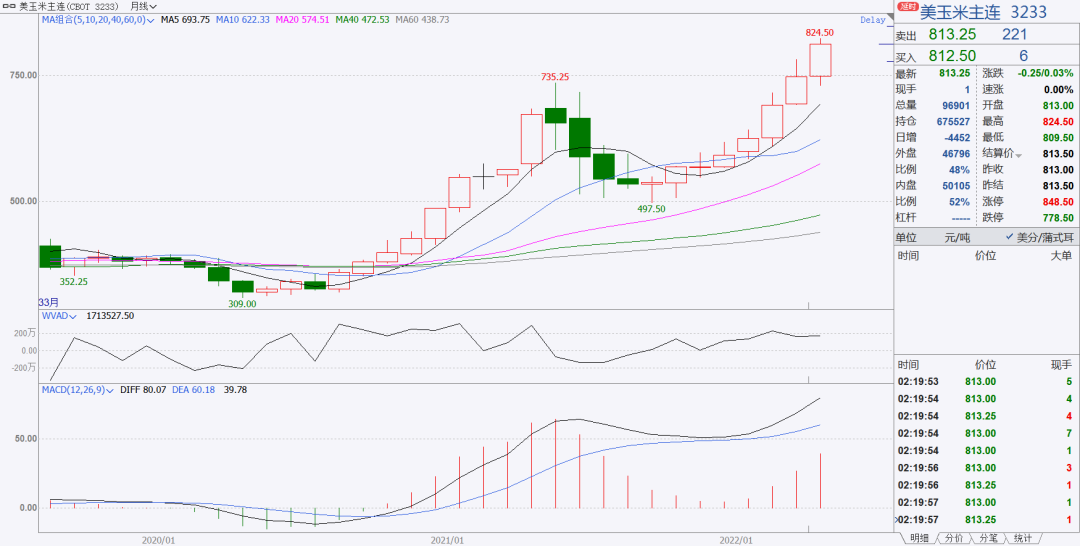Click the MA5 693.75 legend value
1080x546 pixels.
(x=185, y=20)
